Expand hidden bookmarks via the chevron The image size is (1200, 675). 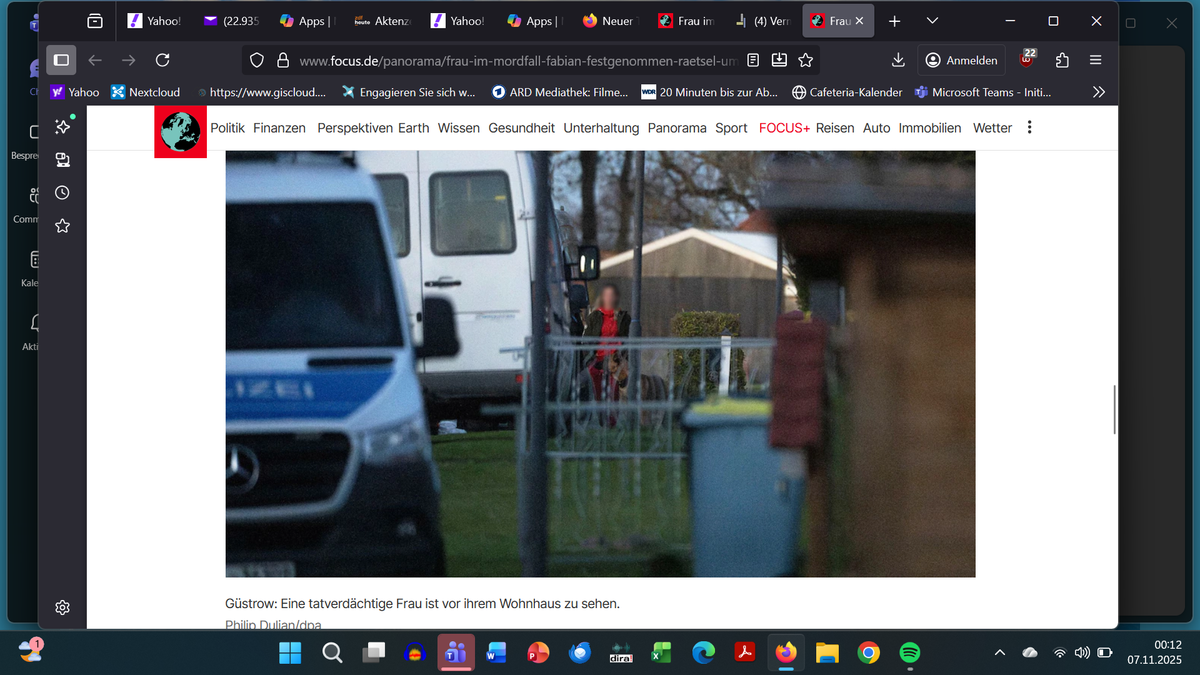(x=1098, y=91)
